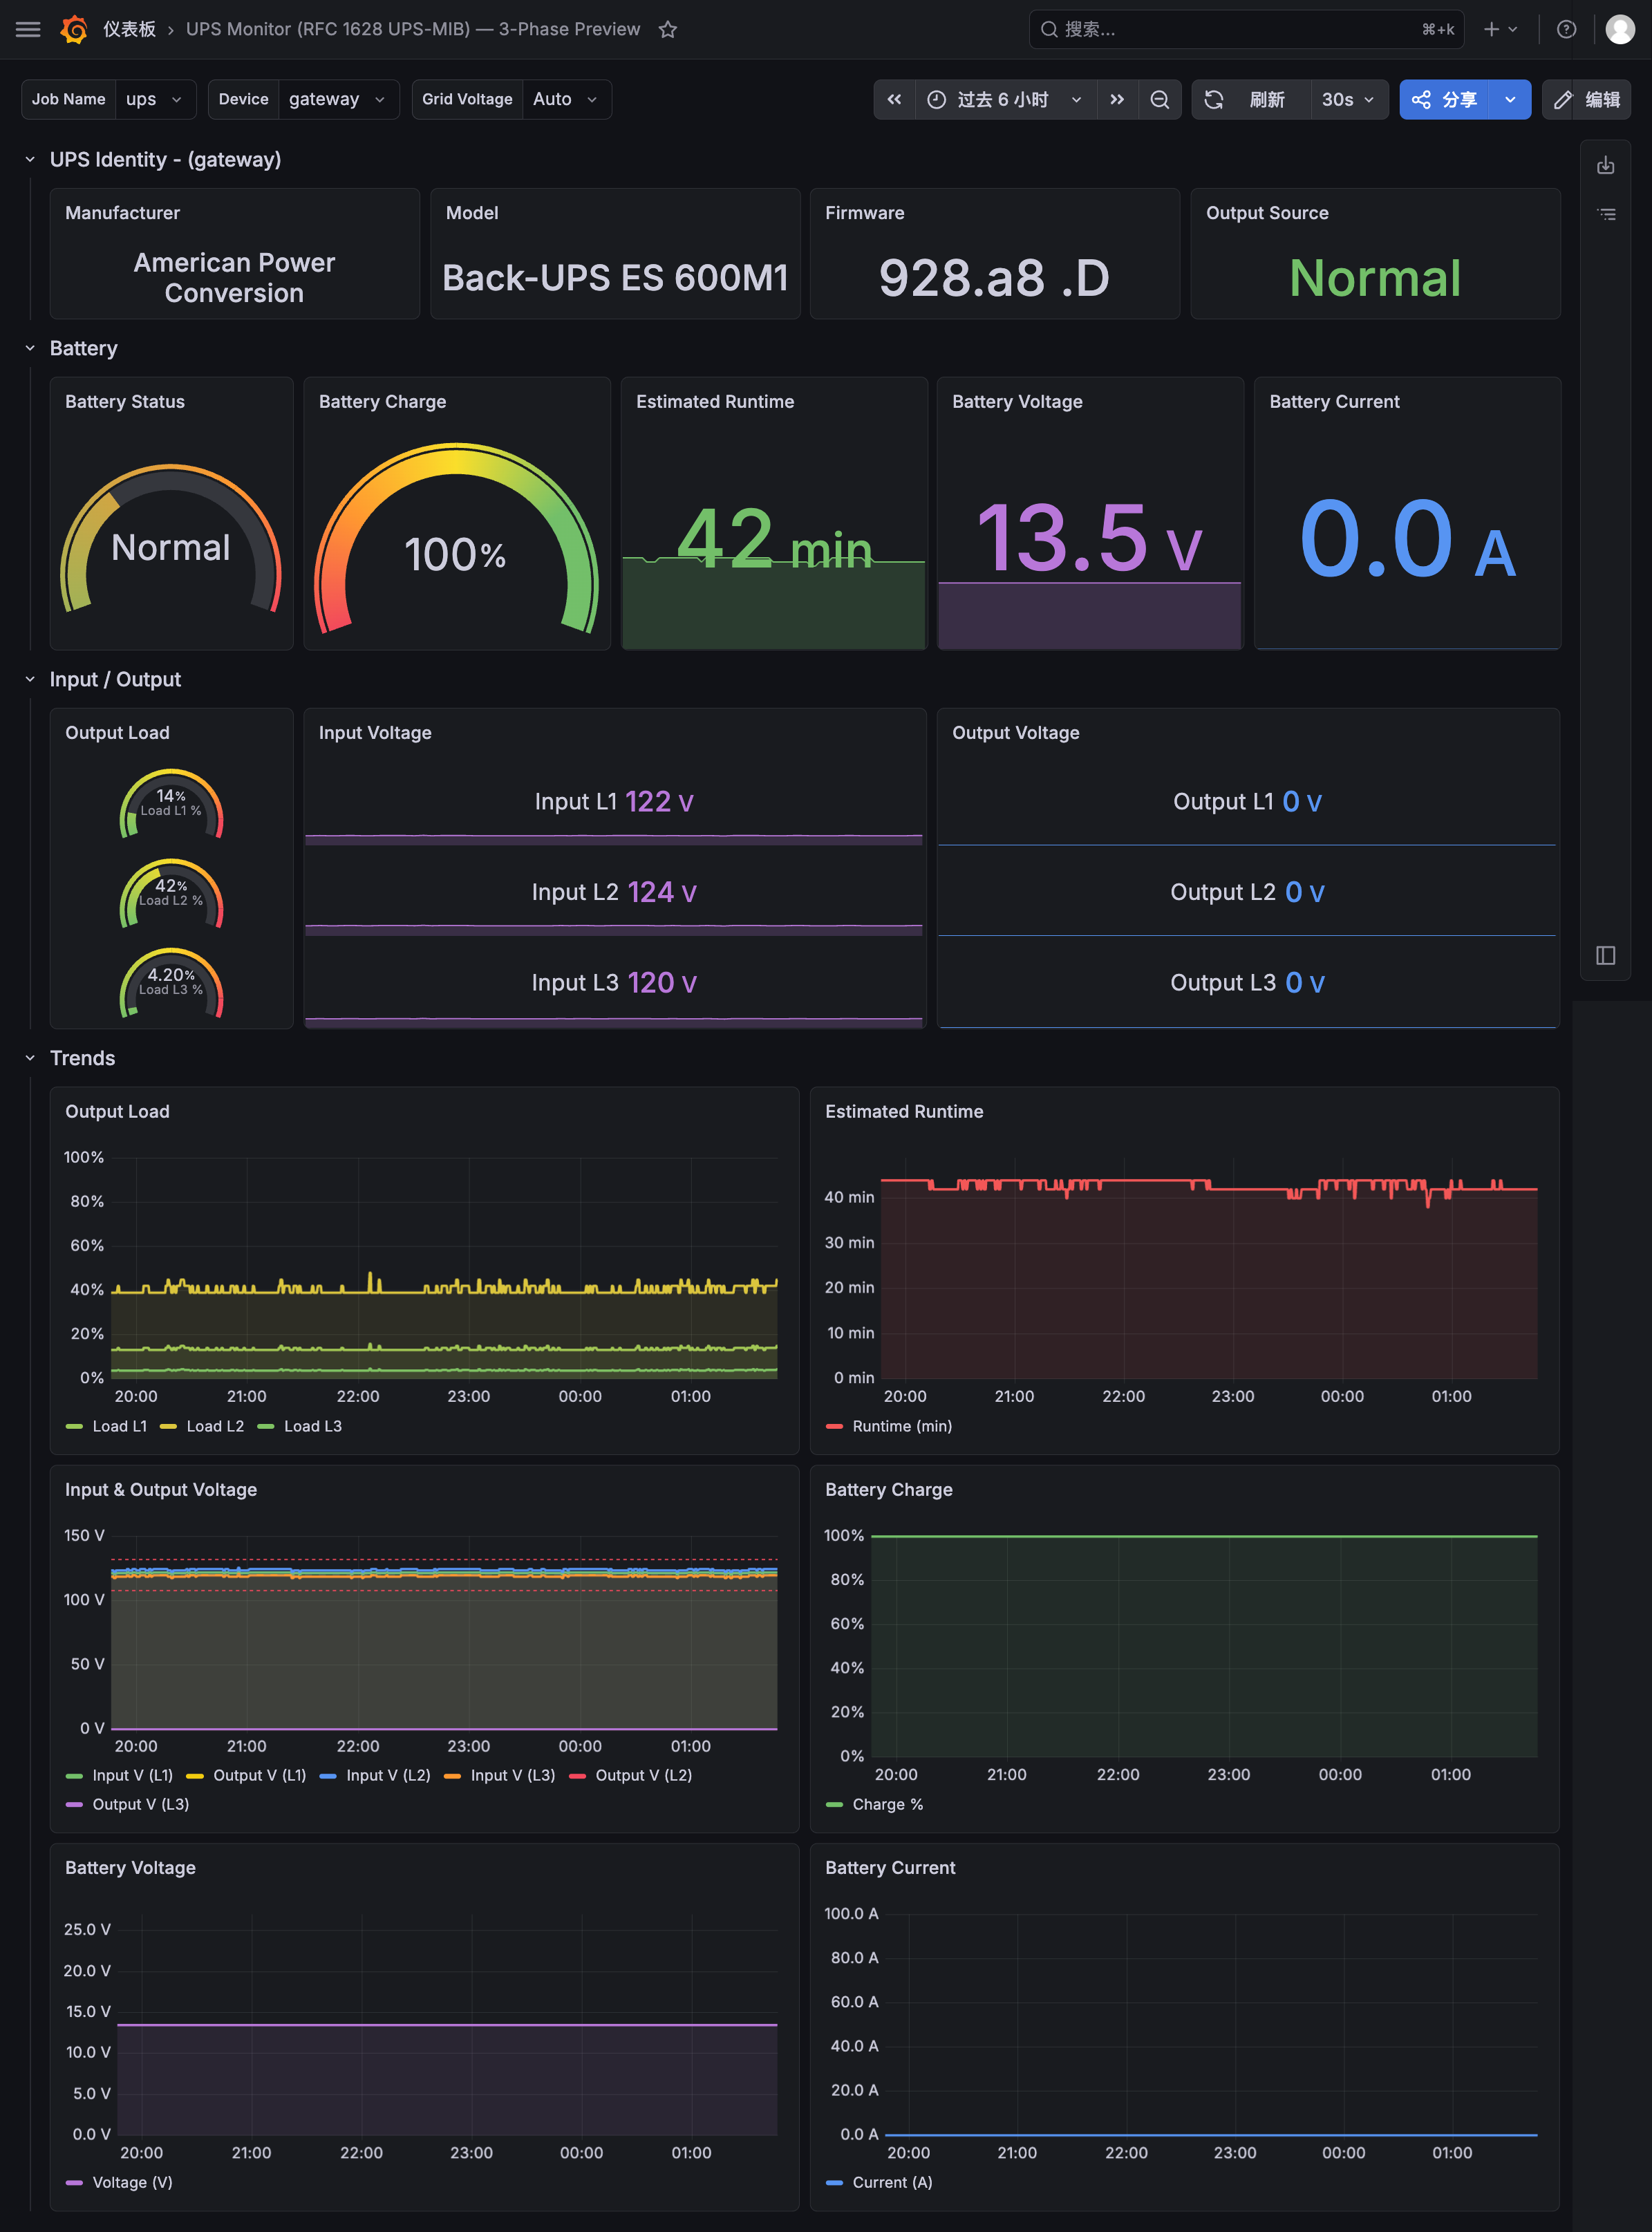Screen dimensions: 1652x2232
Task: Click the export icon in right sidebar
Action: tap(1606, 165)
